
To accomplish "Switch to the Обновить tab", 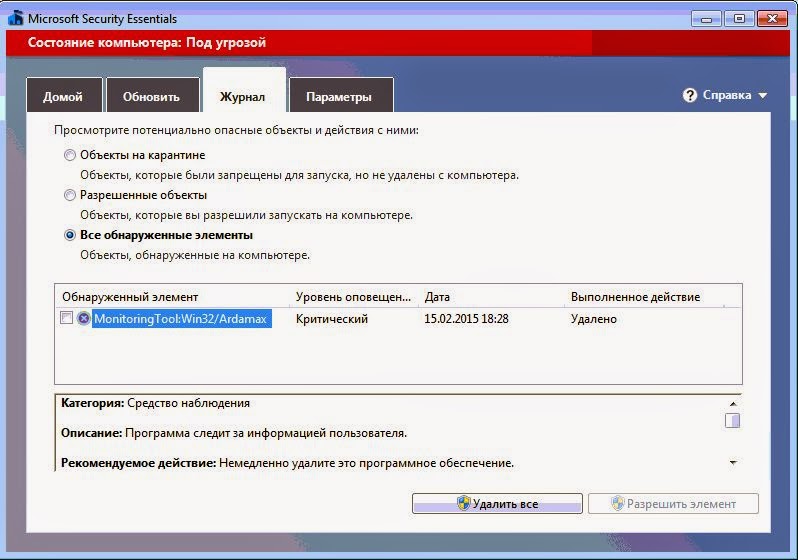I will (152, 95).
